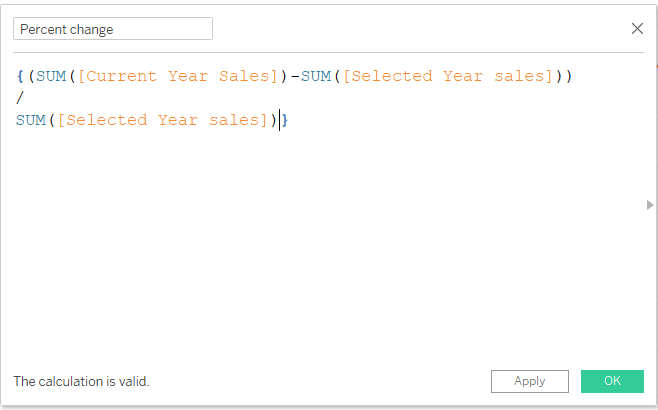Click the closing curly brace of the formula
This screenshot has width=658, height=410.
(285, 120)
